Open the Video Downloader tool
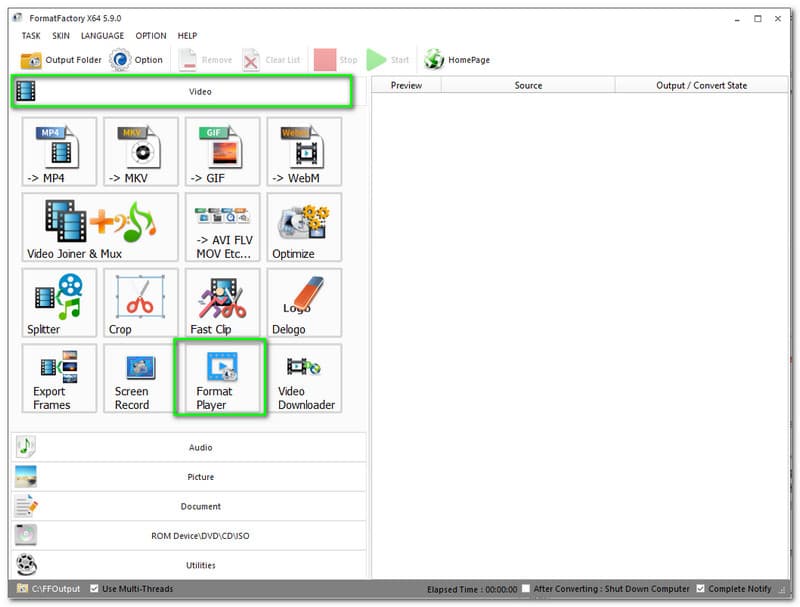The image size is (800, 607). tap(304, 378)
